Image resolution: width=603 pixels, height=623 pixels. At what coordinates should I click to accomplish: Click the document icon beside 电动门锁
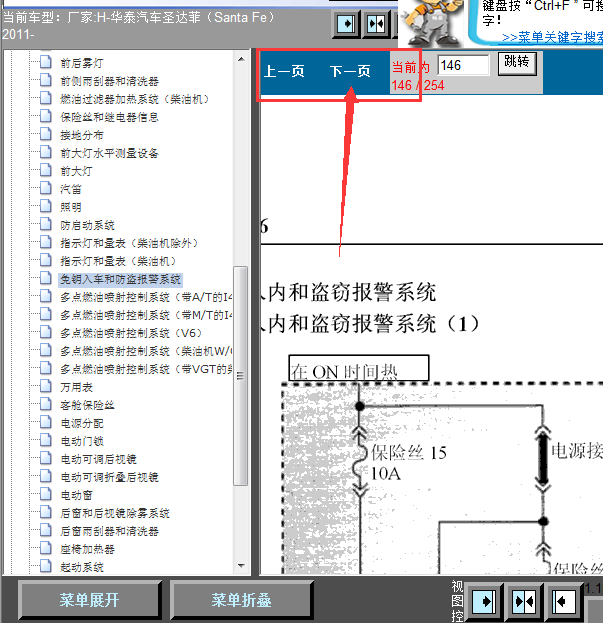[x=46, y=440]
